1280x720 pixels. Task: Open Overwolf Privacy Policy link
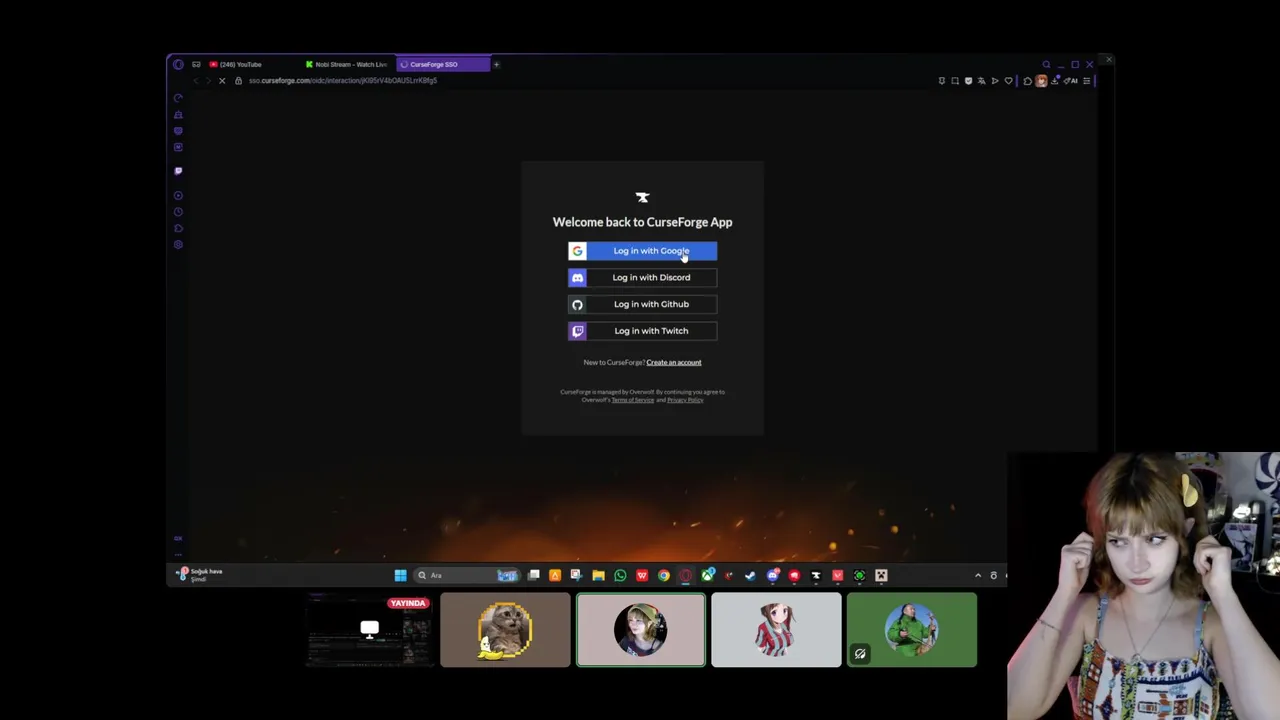point(685,400)
